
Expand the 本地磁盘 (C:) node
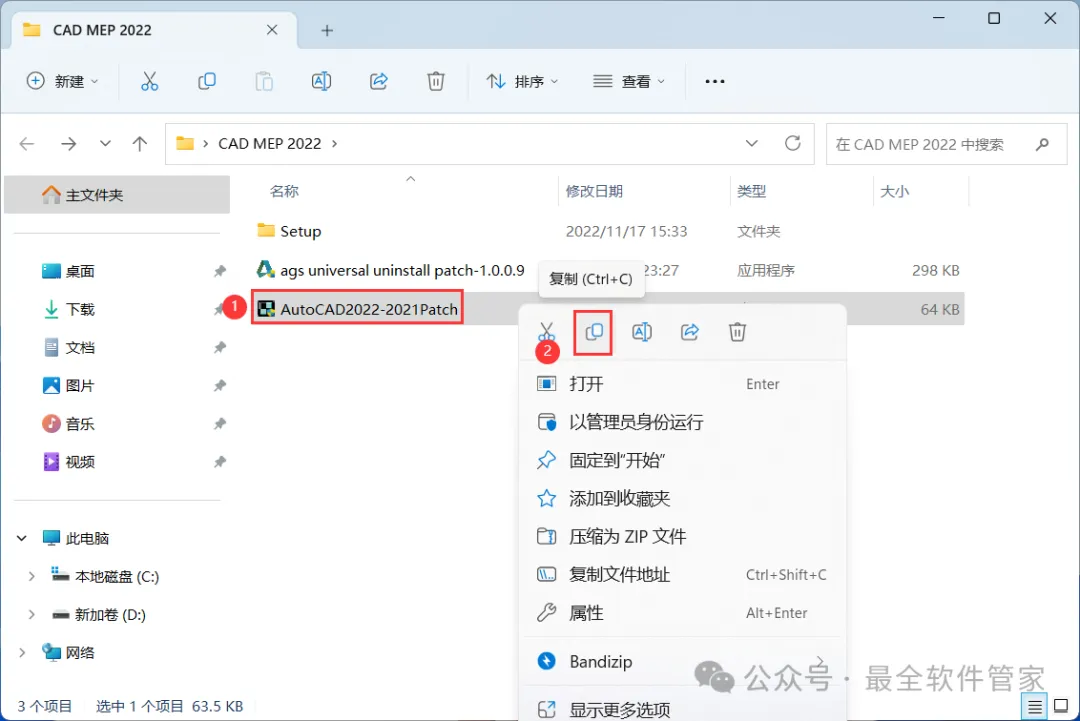pos(31,576)
